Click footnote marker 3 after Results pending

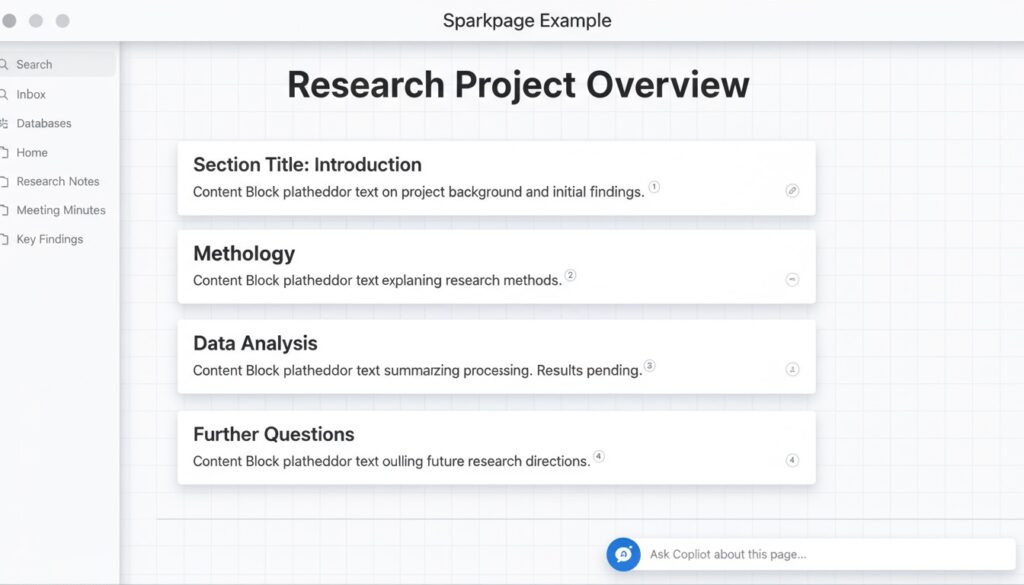(649, 366)
